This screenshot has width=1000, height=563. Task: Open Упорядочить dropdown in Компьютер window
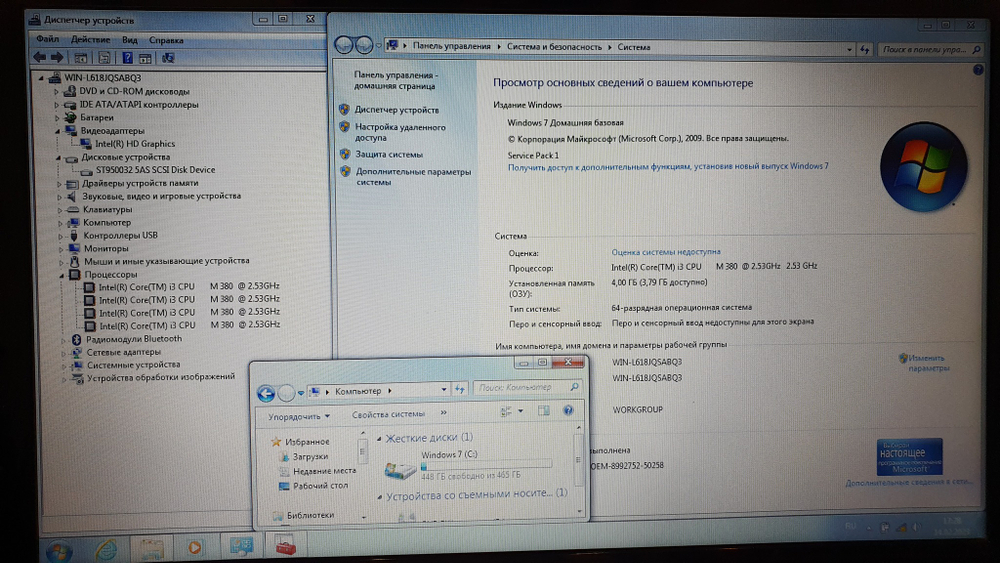pyautogui.click(x=298, y=416)
